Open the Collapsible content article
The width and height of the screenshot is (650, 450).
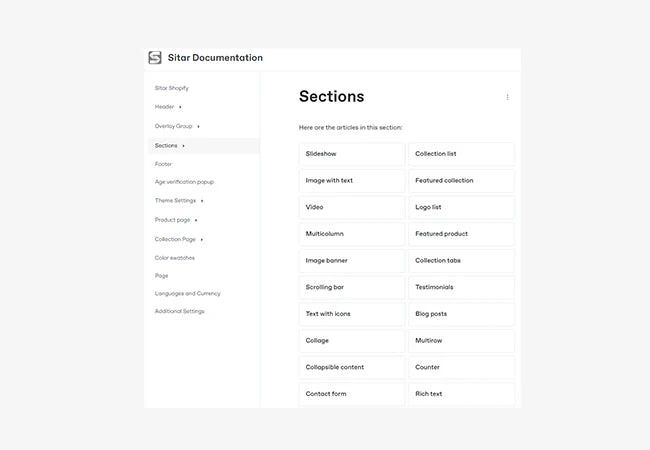pyautogui.click(x=351, y=367)
